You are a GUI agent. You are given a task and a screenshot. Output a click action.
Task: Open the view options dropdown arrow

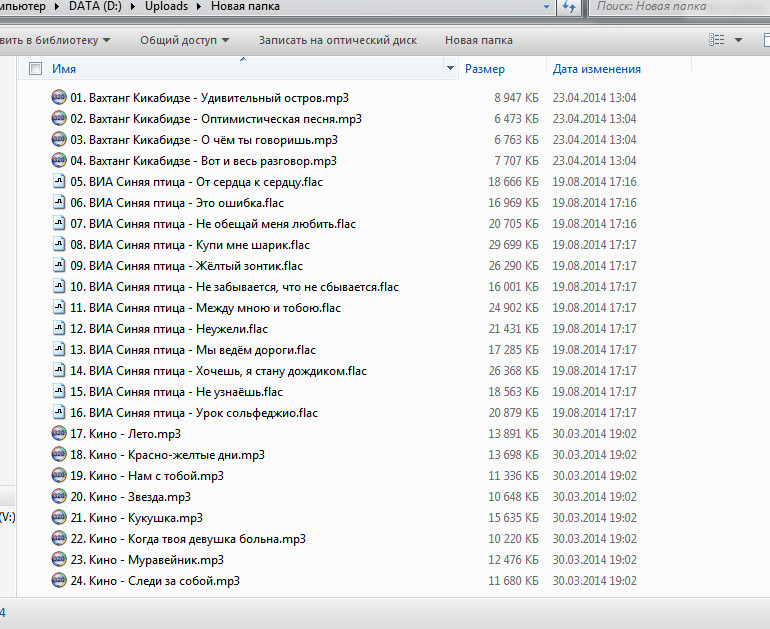click(x=739, y=41)
